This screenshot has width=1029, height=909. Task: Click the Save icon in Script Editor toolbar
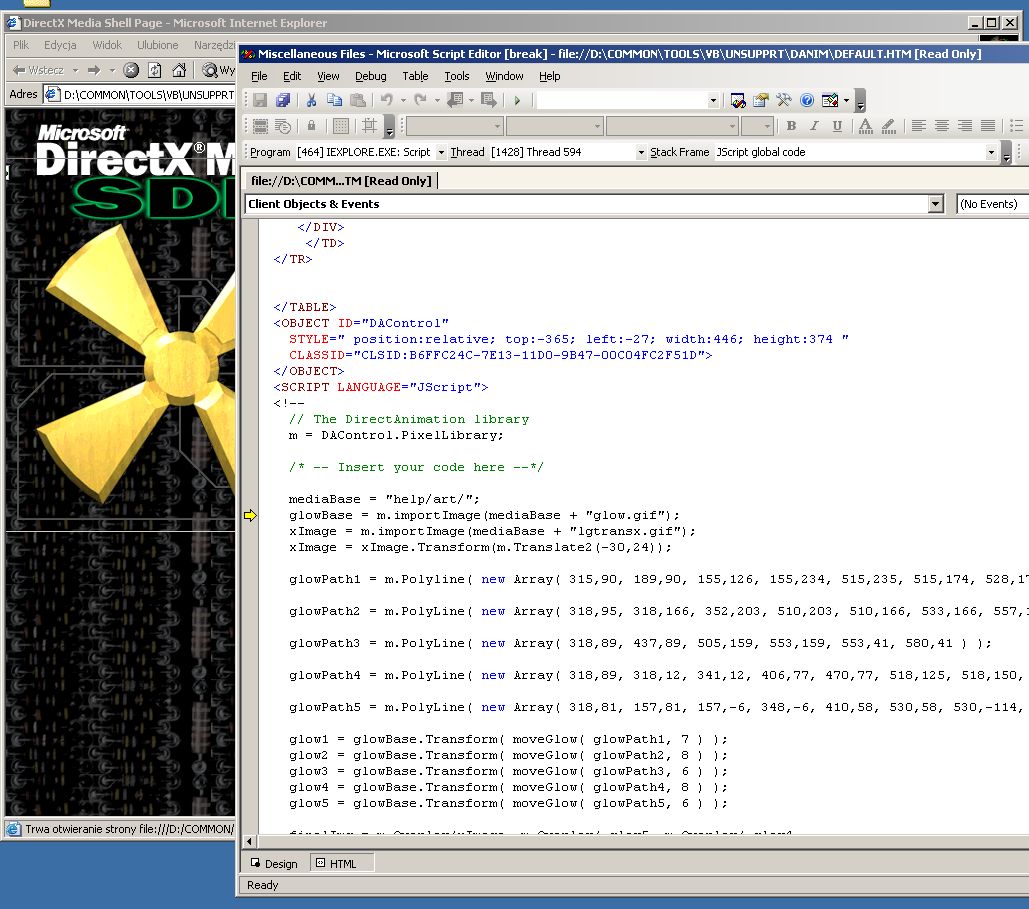click(260, 100)
